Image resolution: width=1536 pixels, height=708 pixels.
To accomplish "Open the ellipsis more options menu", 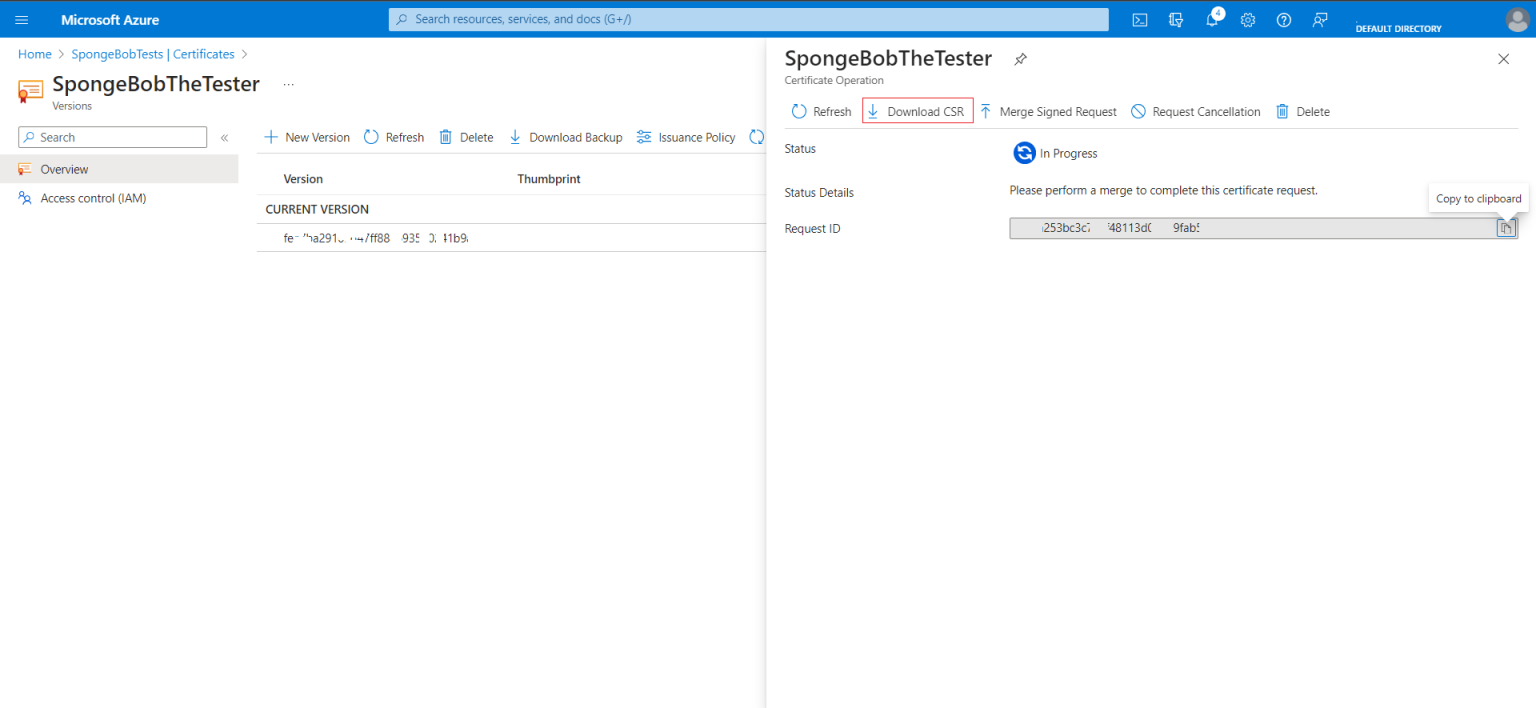I will (x=288, y=85).
